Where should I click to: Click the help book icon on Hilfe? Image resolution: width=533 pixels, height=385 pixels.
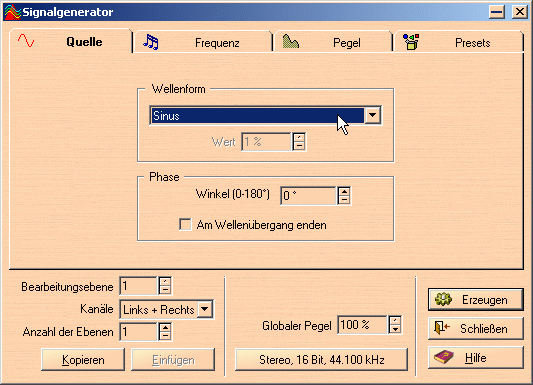[x=444, y=357]
